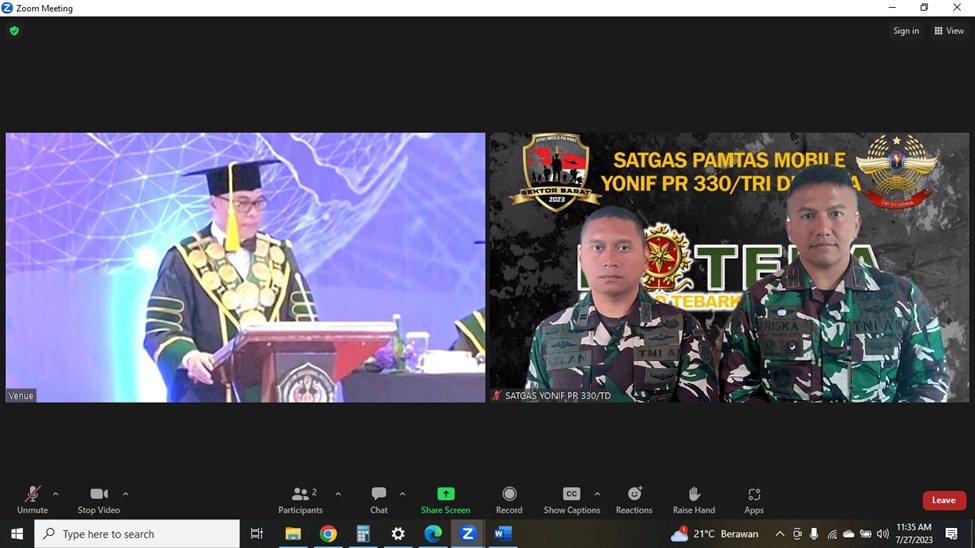
Task: Open the Chat panel
Action: point(379,500)
